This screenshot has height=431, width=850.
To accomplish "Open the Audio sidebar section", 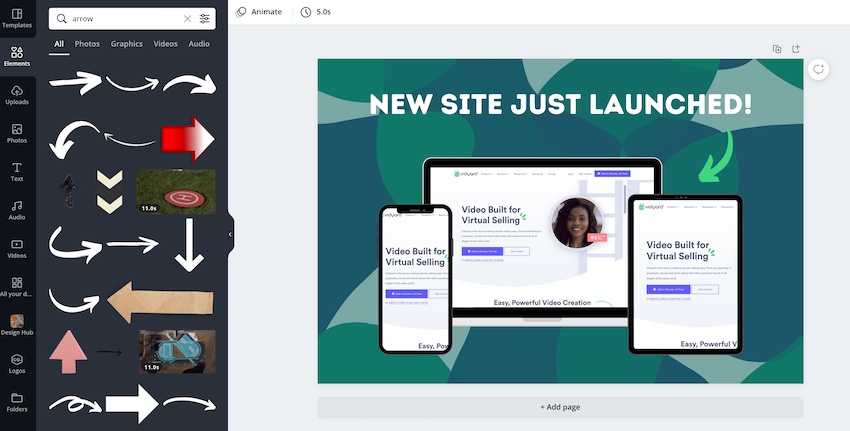I will [x=17, y=210].
